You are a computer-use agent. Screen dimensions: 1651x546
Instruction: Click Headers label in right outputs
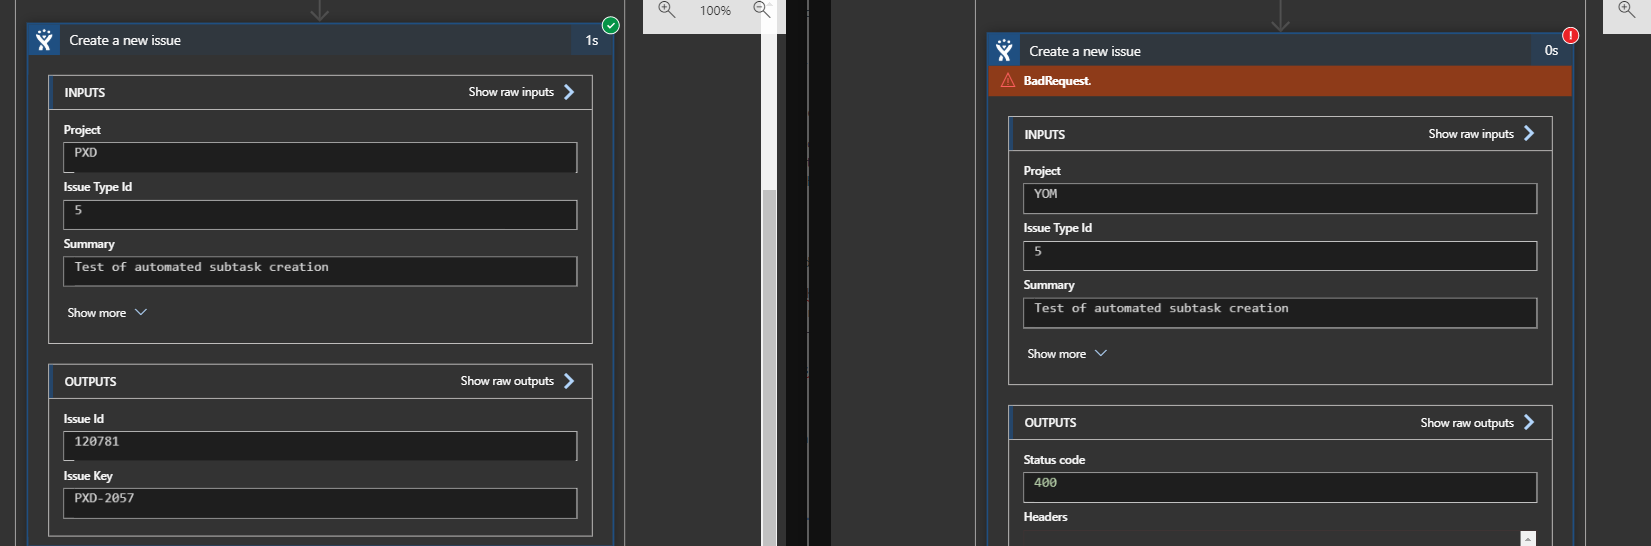(x=1045, y=517)
